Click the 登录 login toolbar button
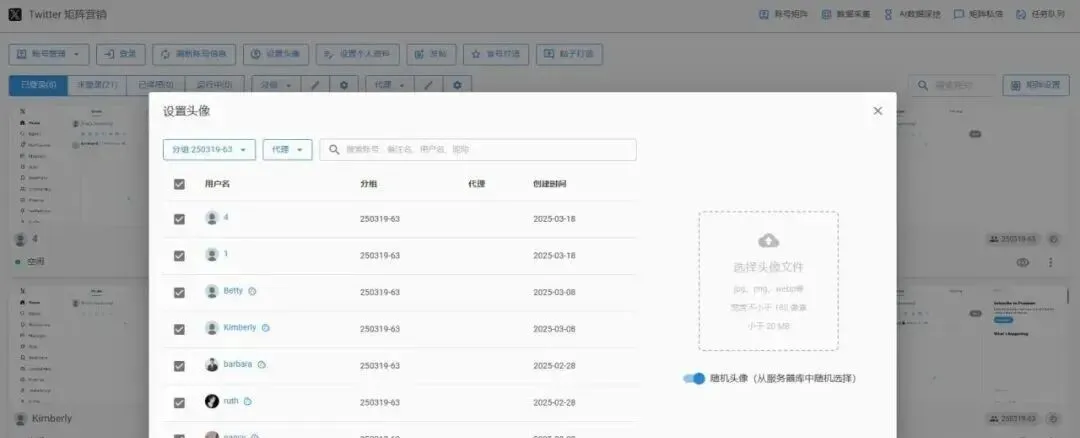The width and height of the screenshot is (1080, 438). [x=121, y=54]
